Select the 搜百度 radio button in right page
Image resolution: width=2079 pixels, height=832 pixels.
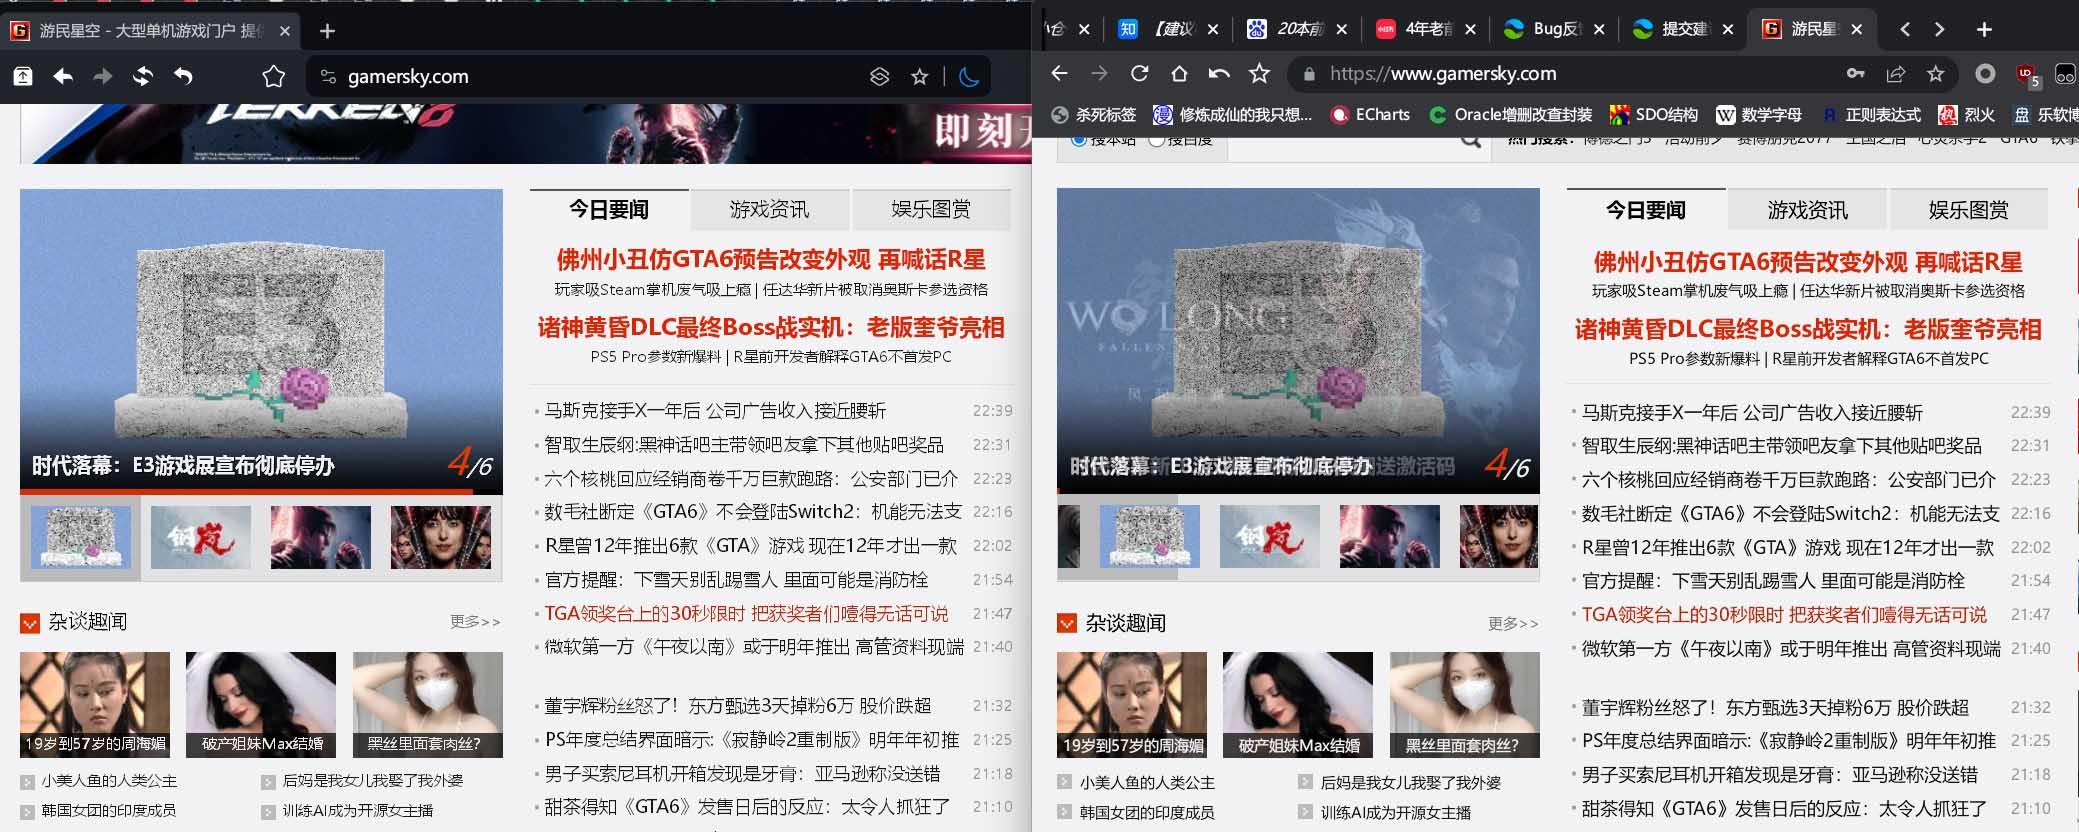click(x=1157, y=140)
